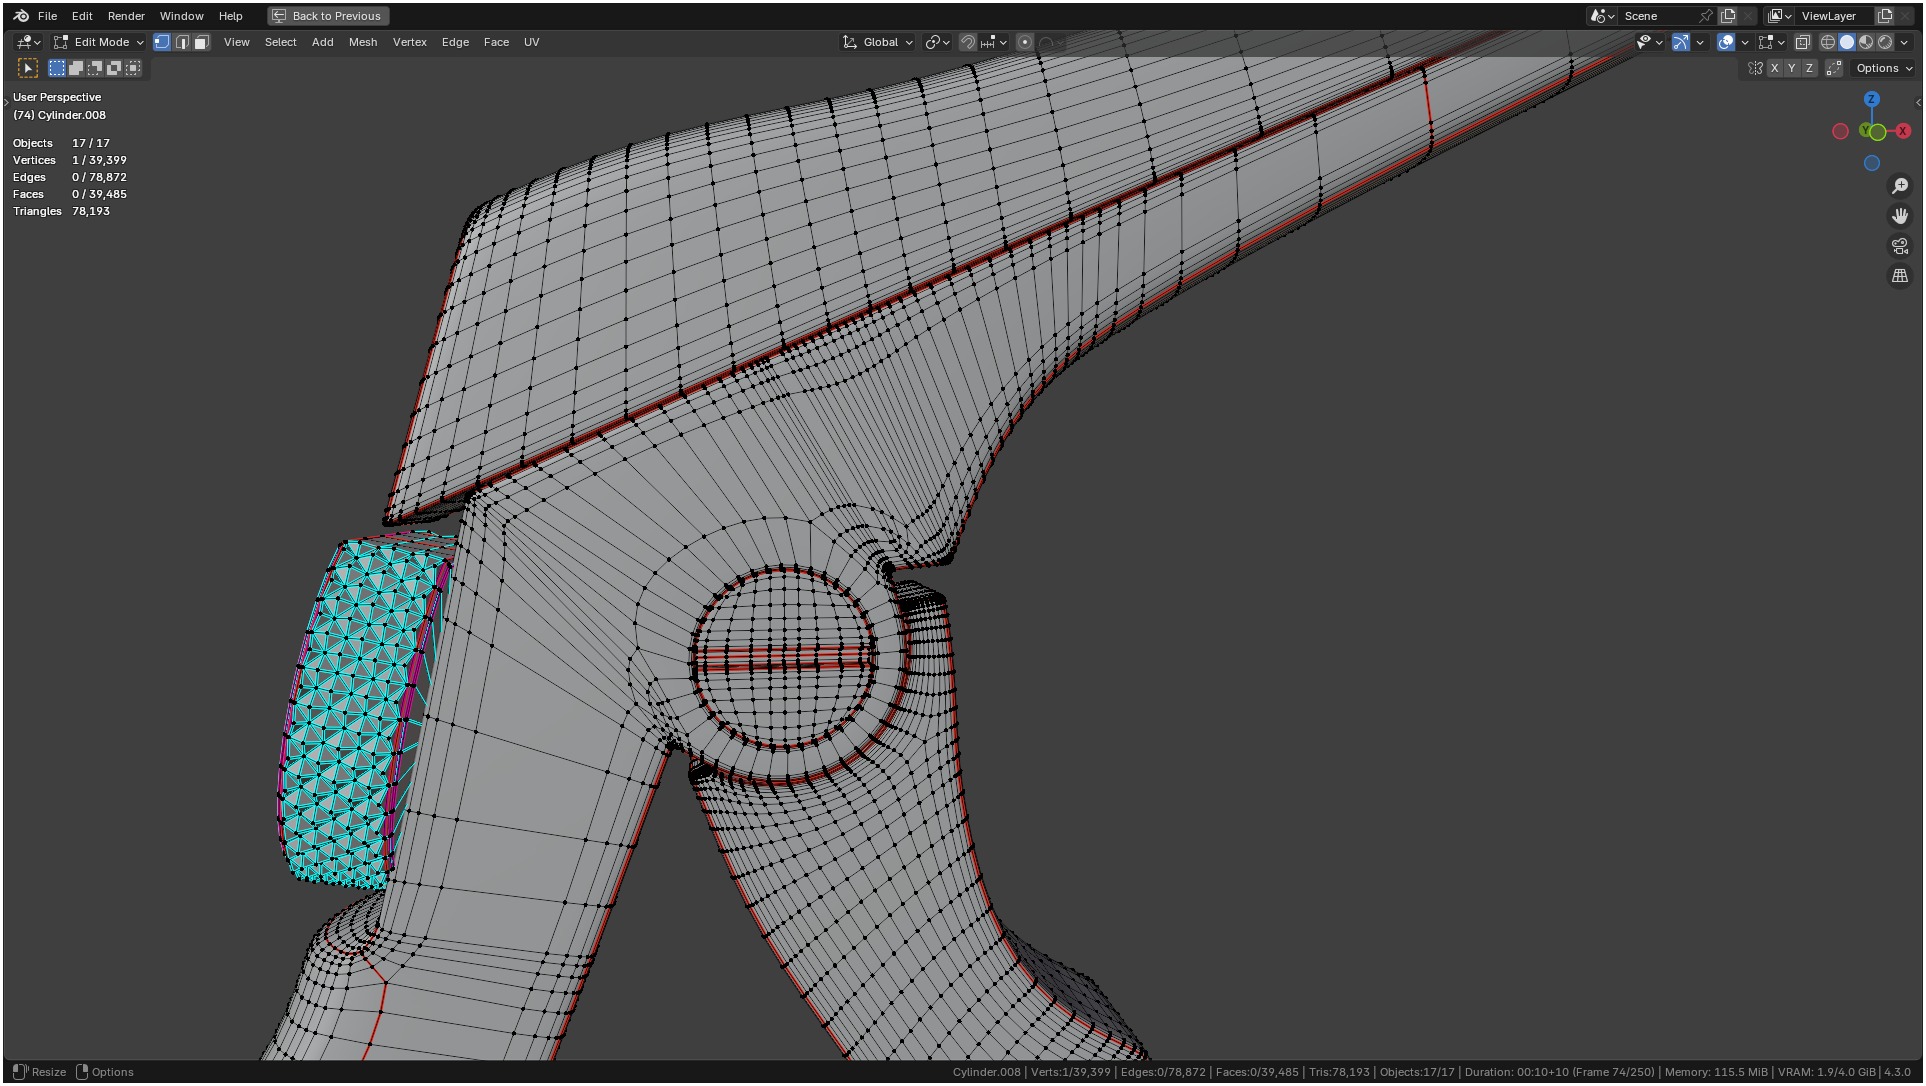Toggle X-ray display
Screen dimensions: 1926x1086
[x=1802, y=42]
